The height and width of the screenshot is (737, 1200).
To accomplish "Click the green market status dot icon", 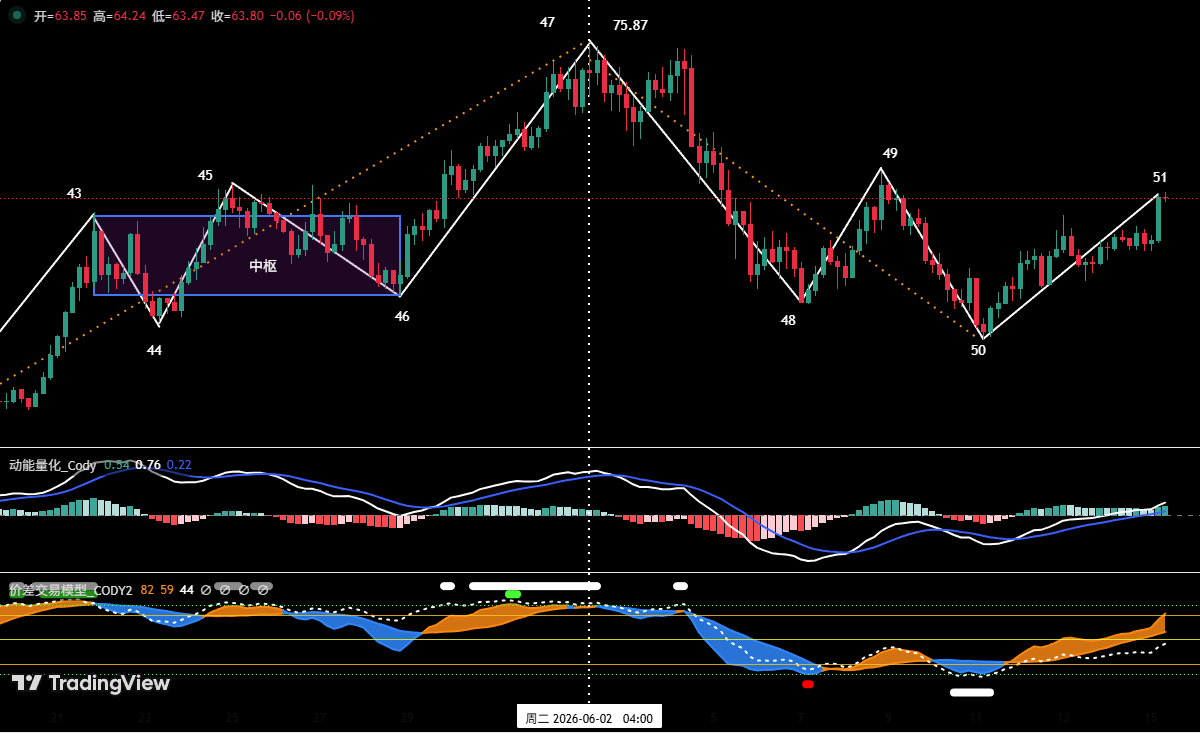I will [17, 15].
